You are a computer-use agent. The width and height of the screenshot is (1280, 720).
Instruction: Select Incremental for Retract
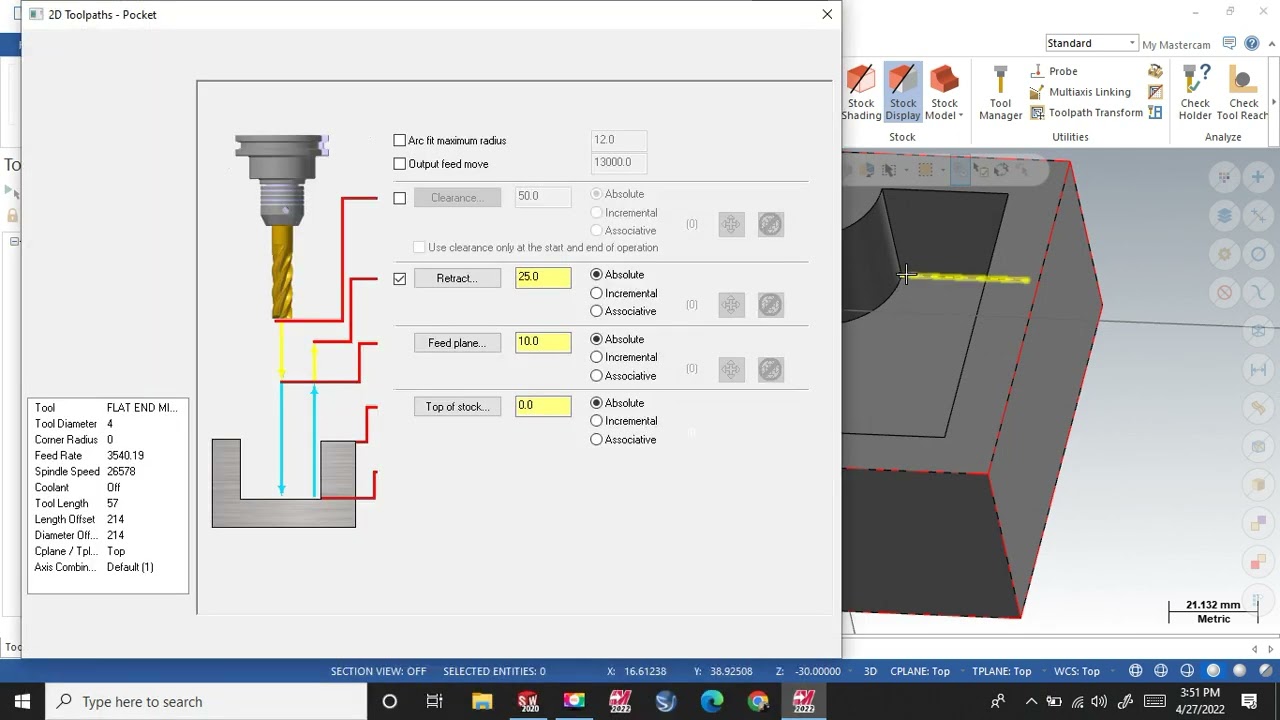(x=597, y=293)
